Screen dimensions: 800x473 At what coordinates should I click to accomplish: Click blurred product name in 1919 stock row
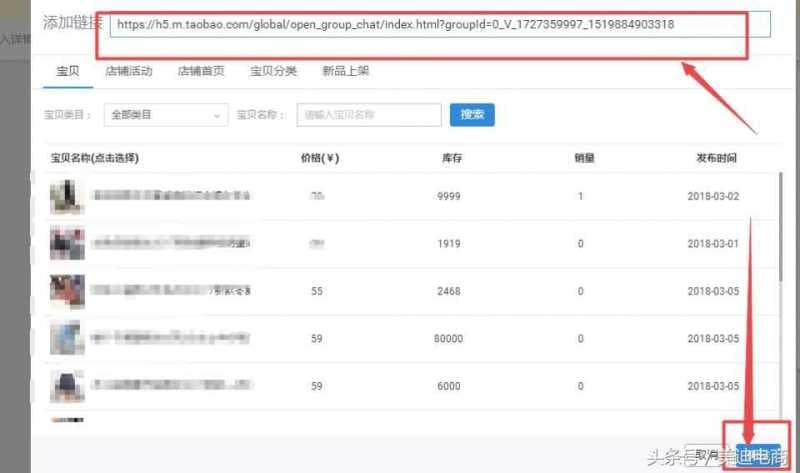pyautogui.click(x=171, y=243)
